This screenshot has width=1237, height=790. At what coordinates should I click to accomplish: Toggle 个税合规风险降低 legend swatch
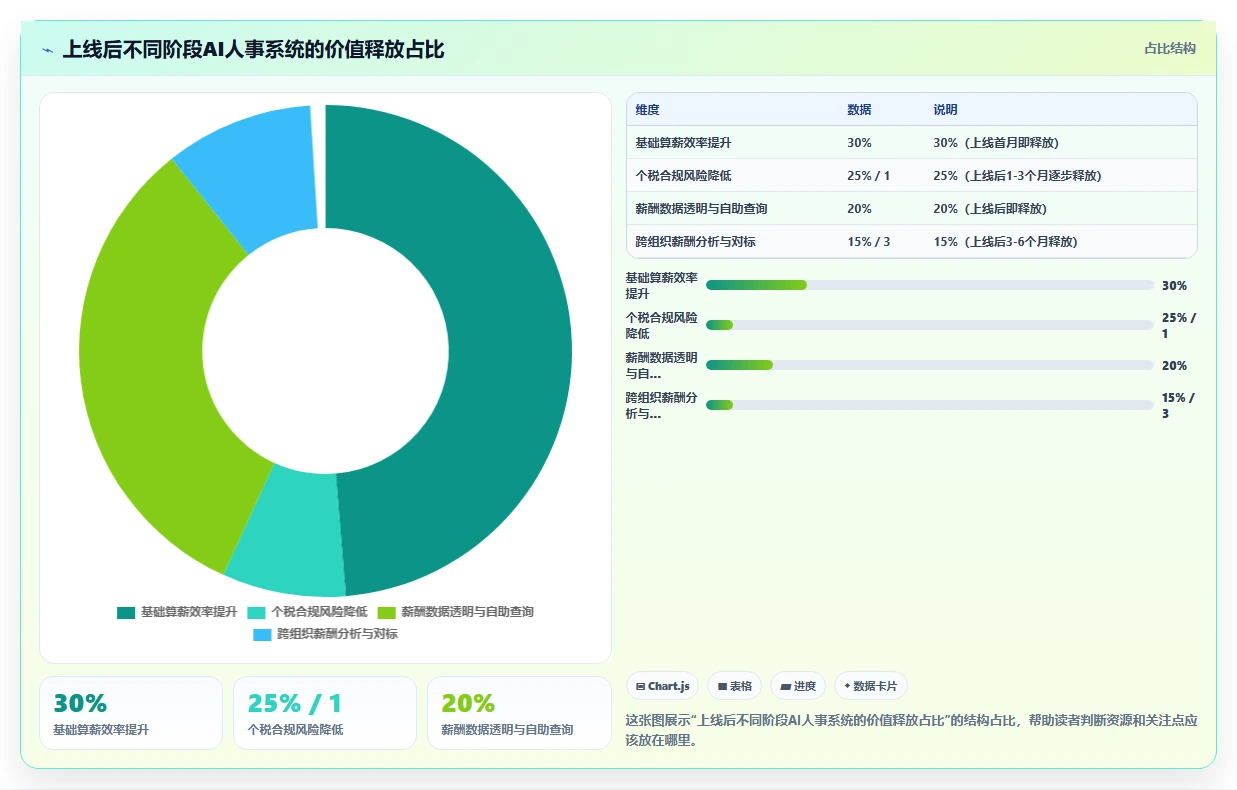click(x=257, y=612)
